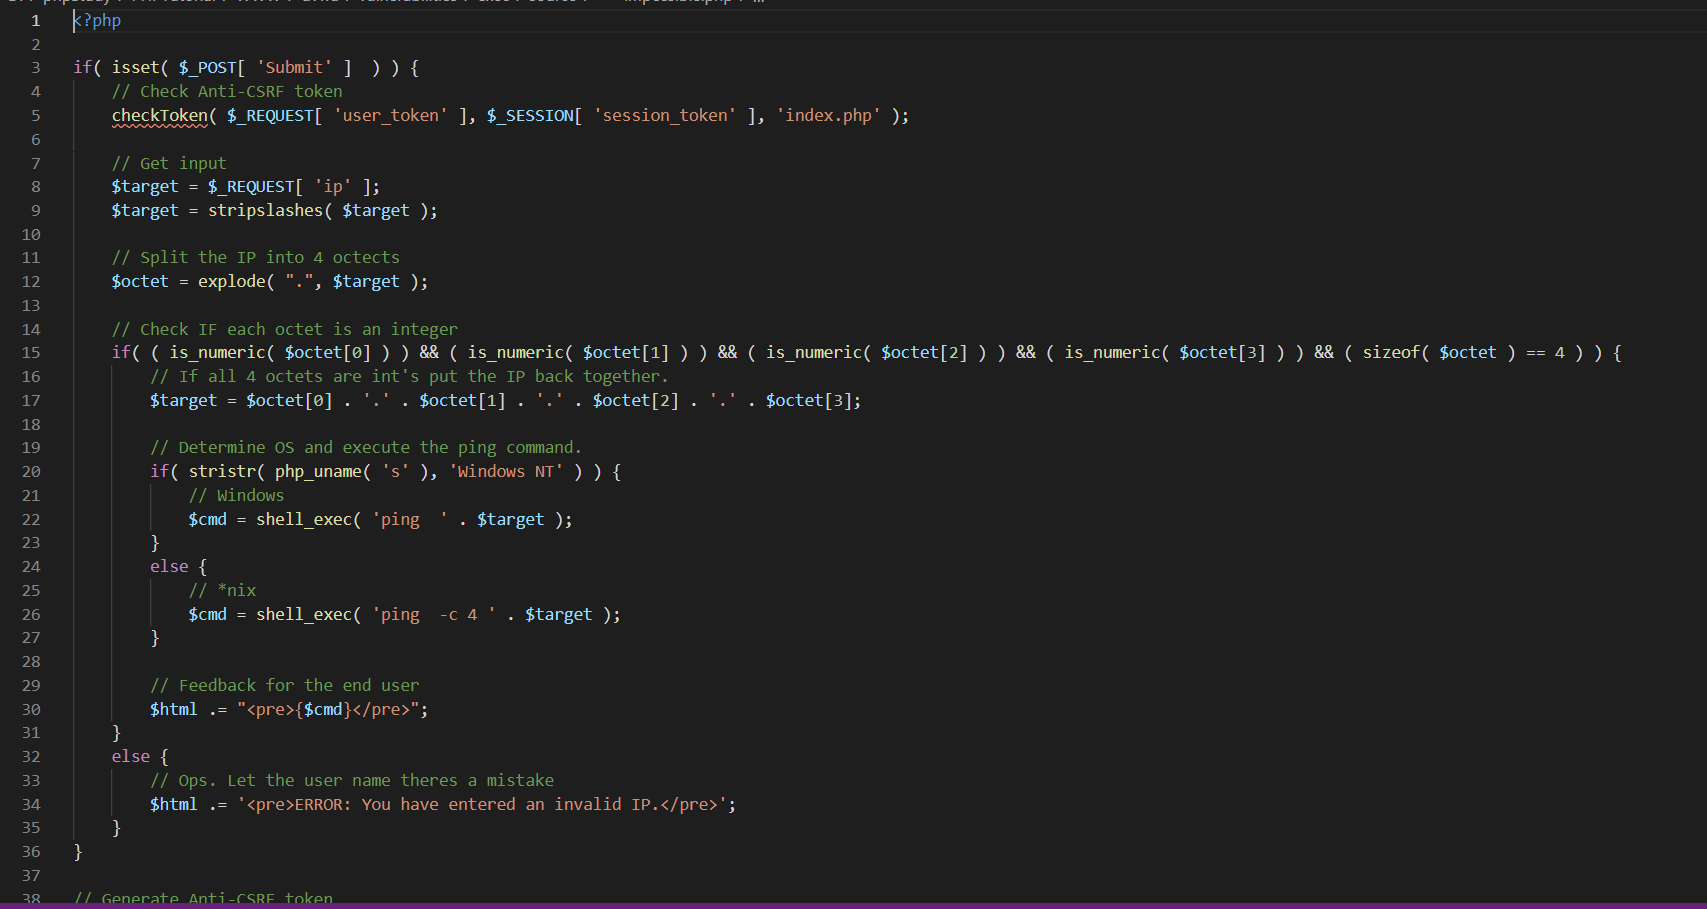Image resolution: width=1707 pixels, height=909 pixels.
Task: Click the explode function call
Action: [231, 282]
